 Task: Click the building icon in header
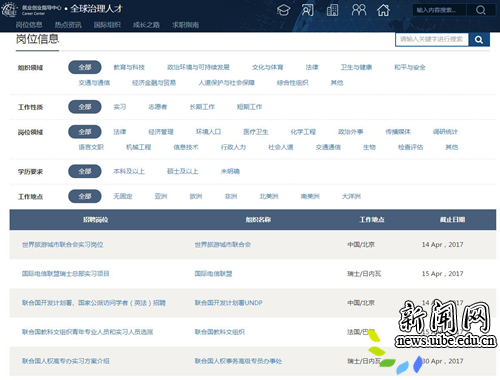point(332,10)
